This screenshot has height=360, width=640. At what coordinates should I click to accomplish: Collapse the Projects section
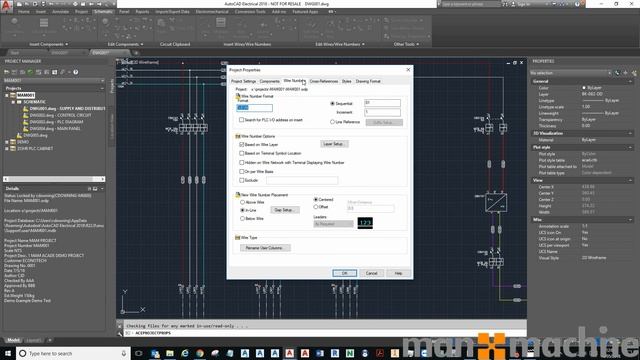pyautogui.click(x=102, y=88)
